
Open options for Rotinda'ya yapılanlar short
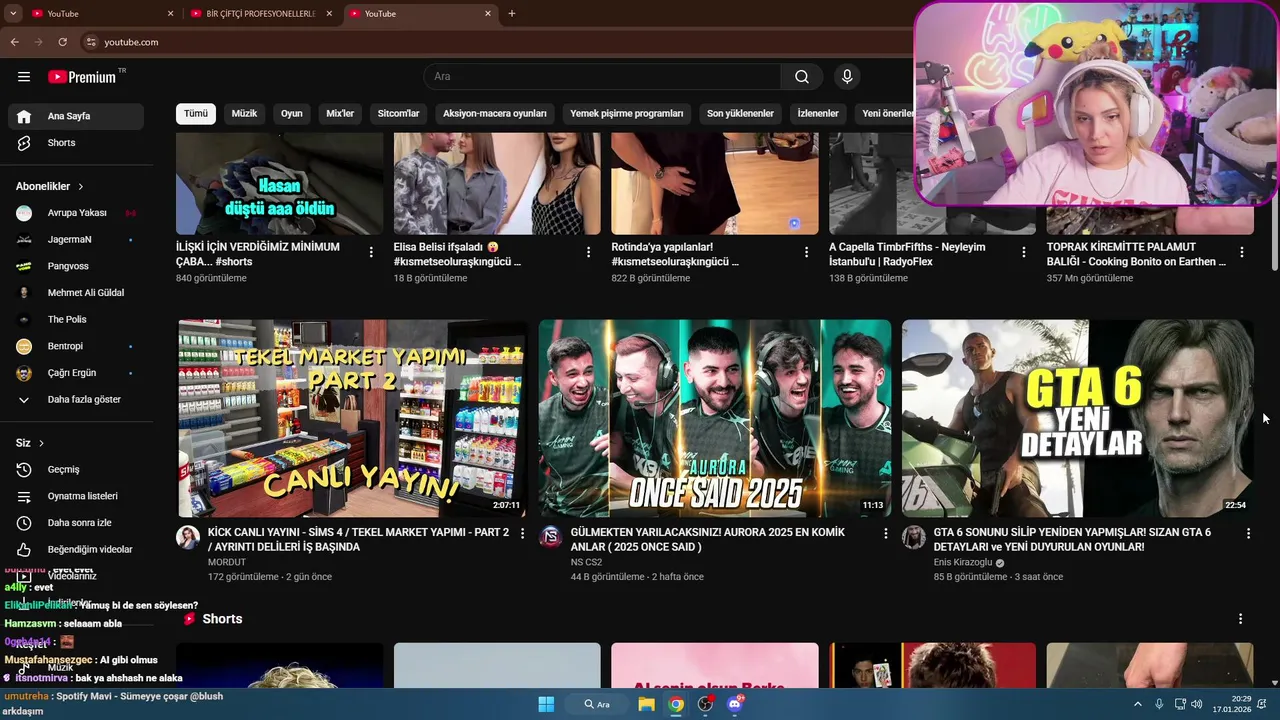tap(806, 253)
